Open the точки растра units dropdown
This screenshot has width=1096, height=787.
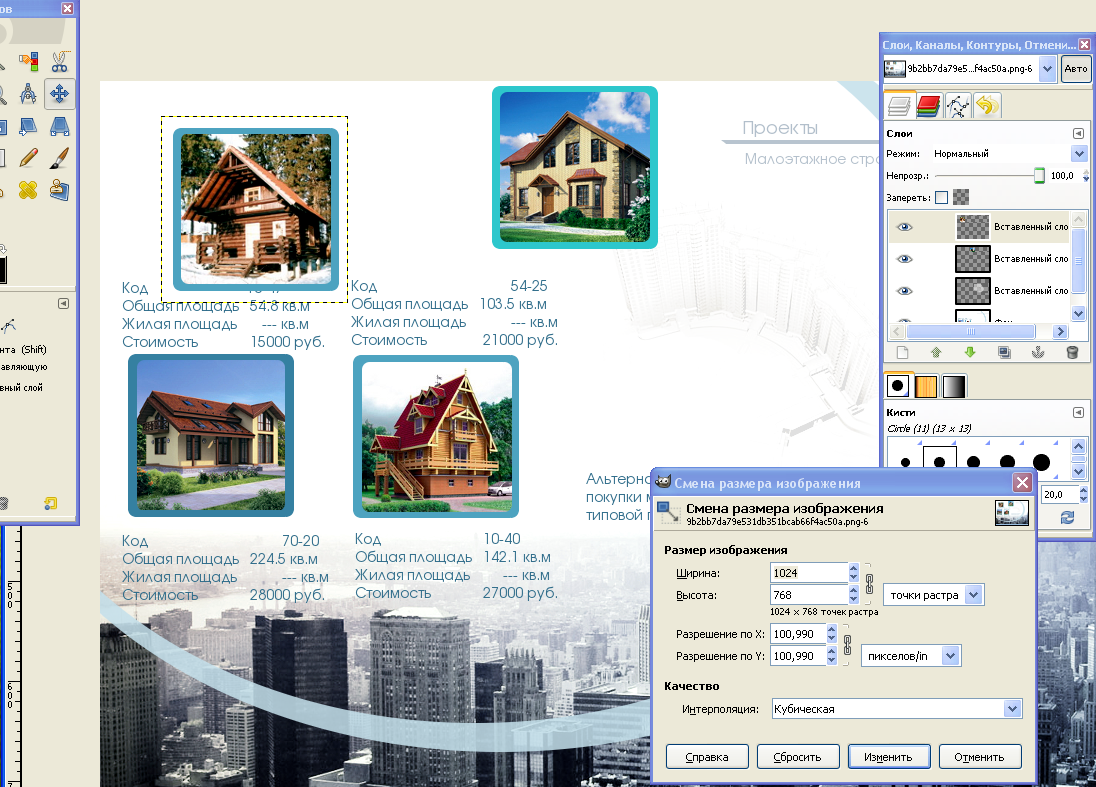coord(974,595)
